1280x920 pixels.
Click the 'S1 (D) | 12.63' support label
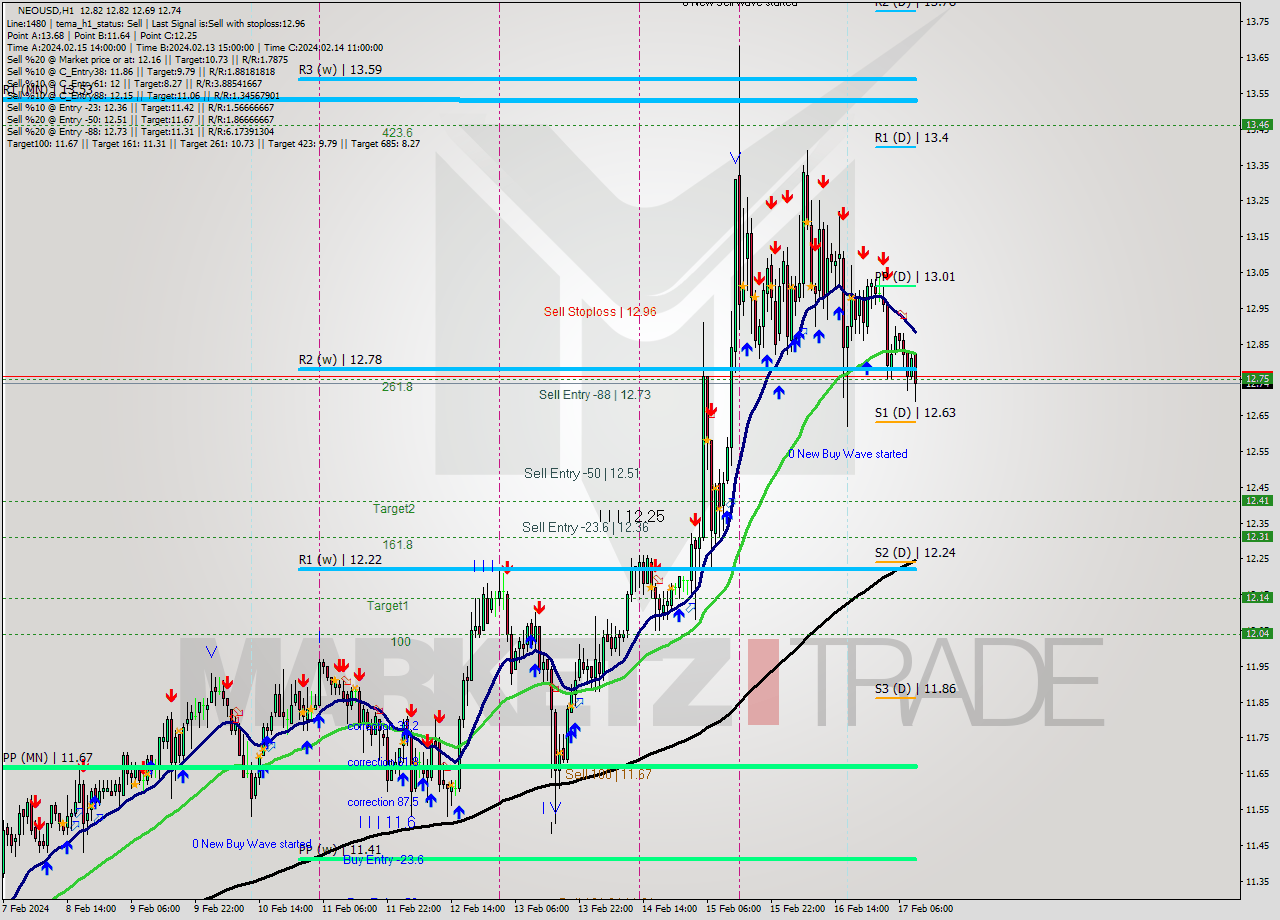pyautogui.click(x=915, y=412)
